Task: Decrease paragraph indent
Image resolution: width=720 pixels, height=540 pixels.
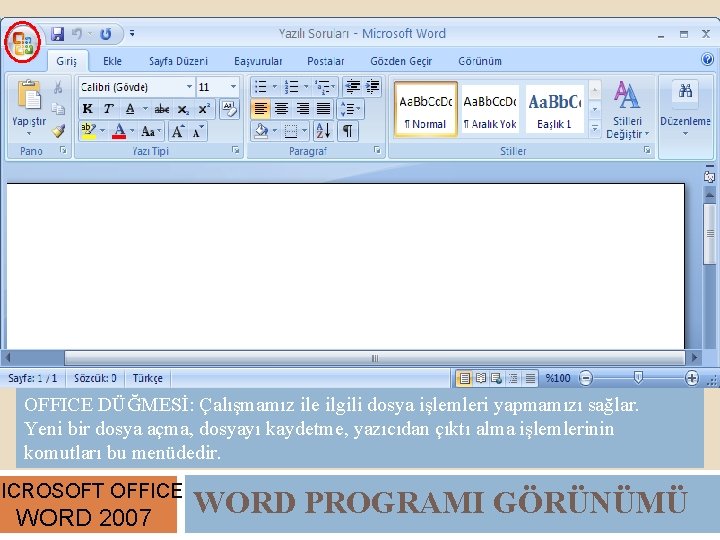Action: (x=352, y=86)
